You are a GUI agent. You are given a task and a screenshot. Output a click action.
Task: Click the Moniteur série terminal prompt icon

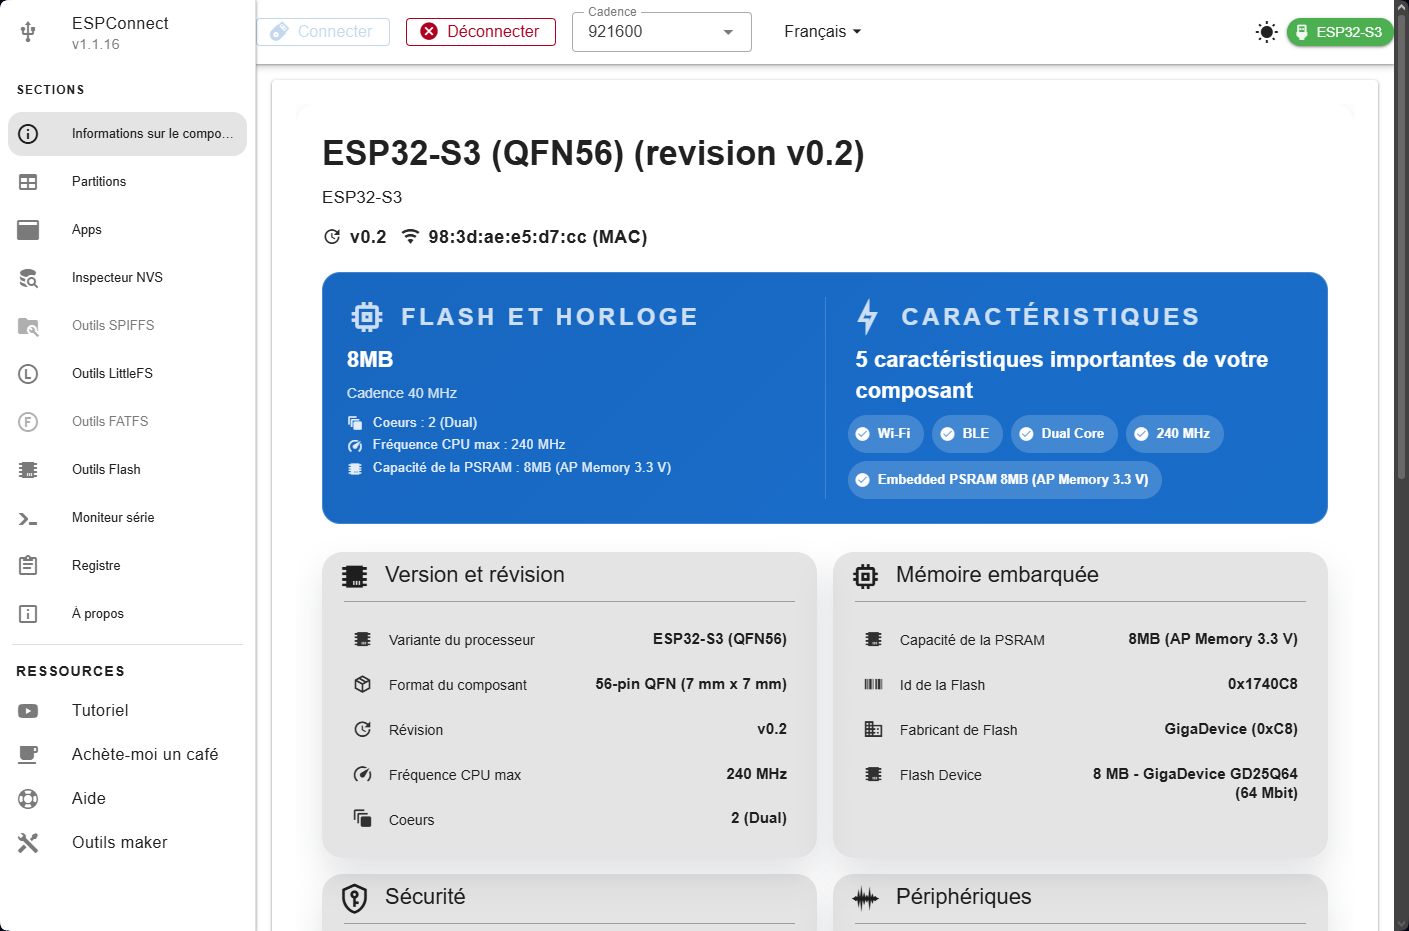tap(28, 518)
